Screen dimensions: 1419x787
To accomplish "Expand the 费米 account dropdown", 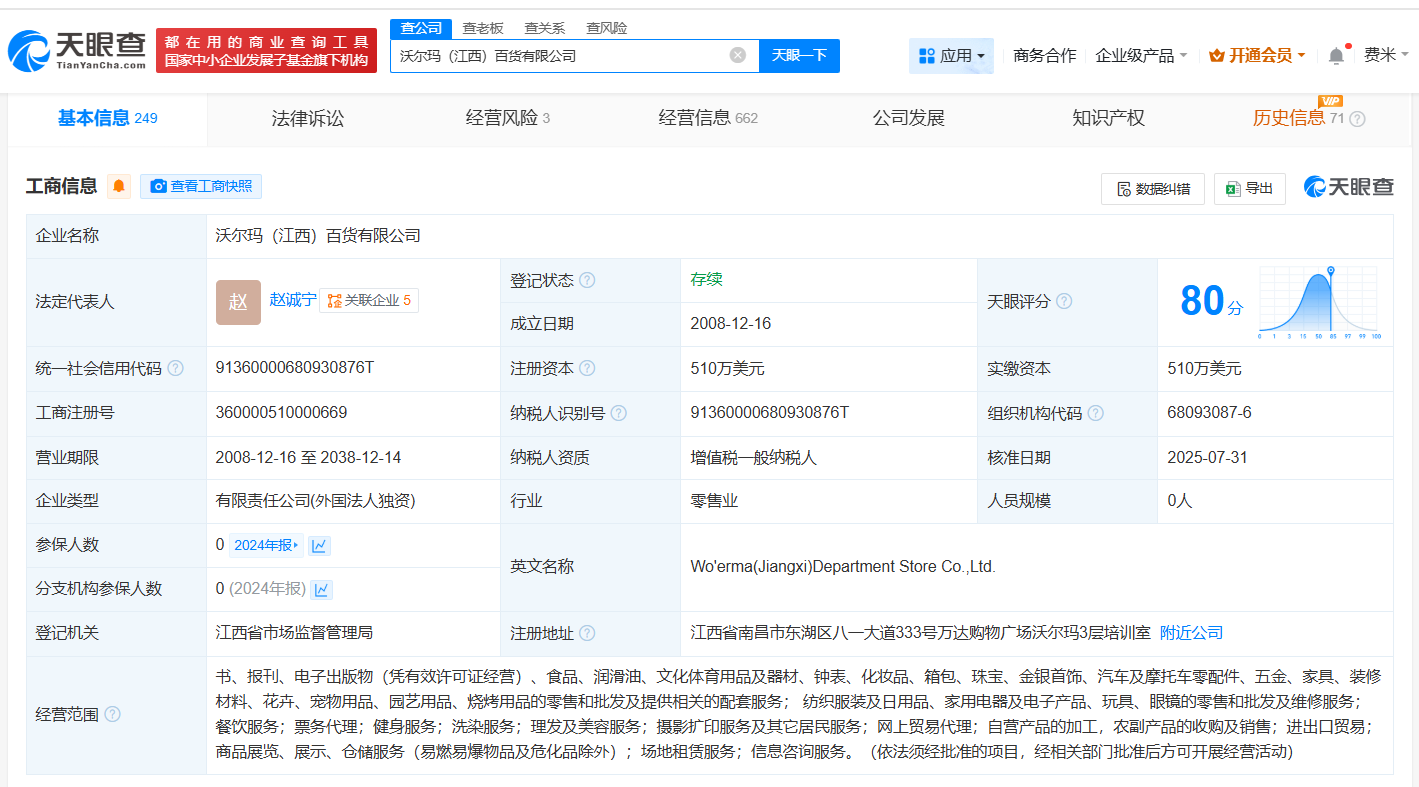I will [1381, 56].
